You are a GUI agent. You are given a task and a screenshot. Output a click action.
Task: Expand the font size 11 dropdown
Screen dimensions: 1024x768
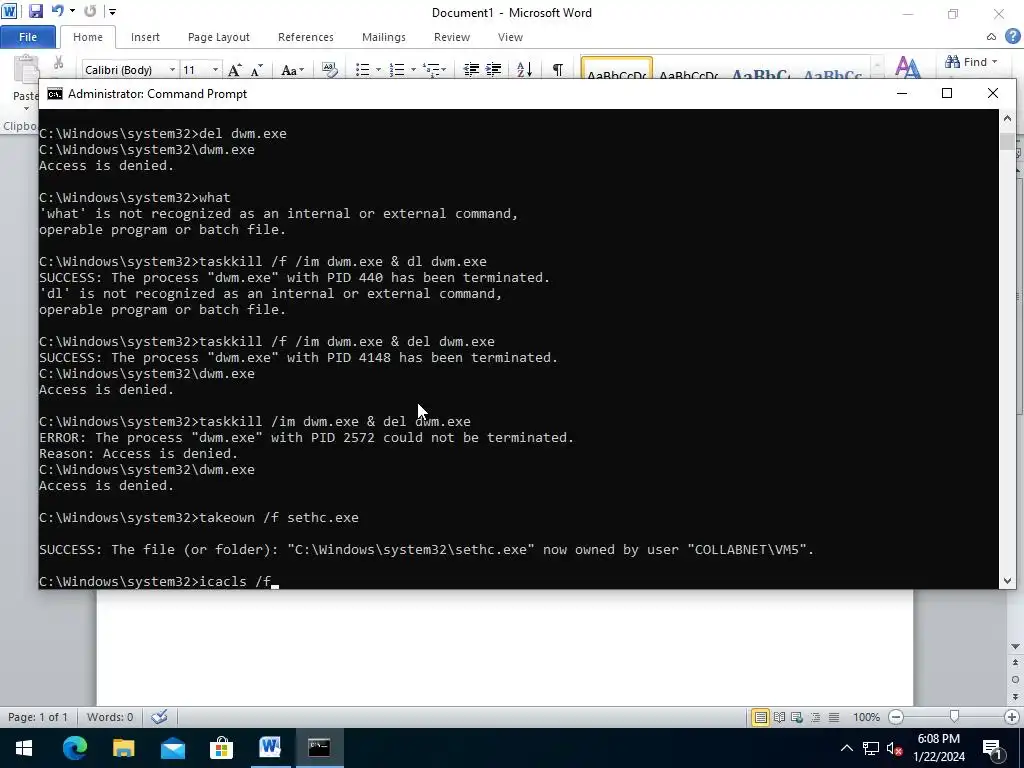pos(215,70)
